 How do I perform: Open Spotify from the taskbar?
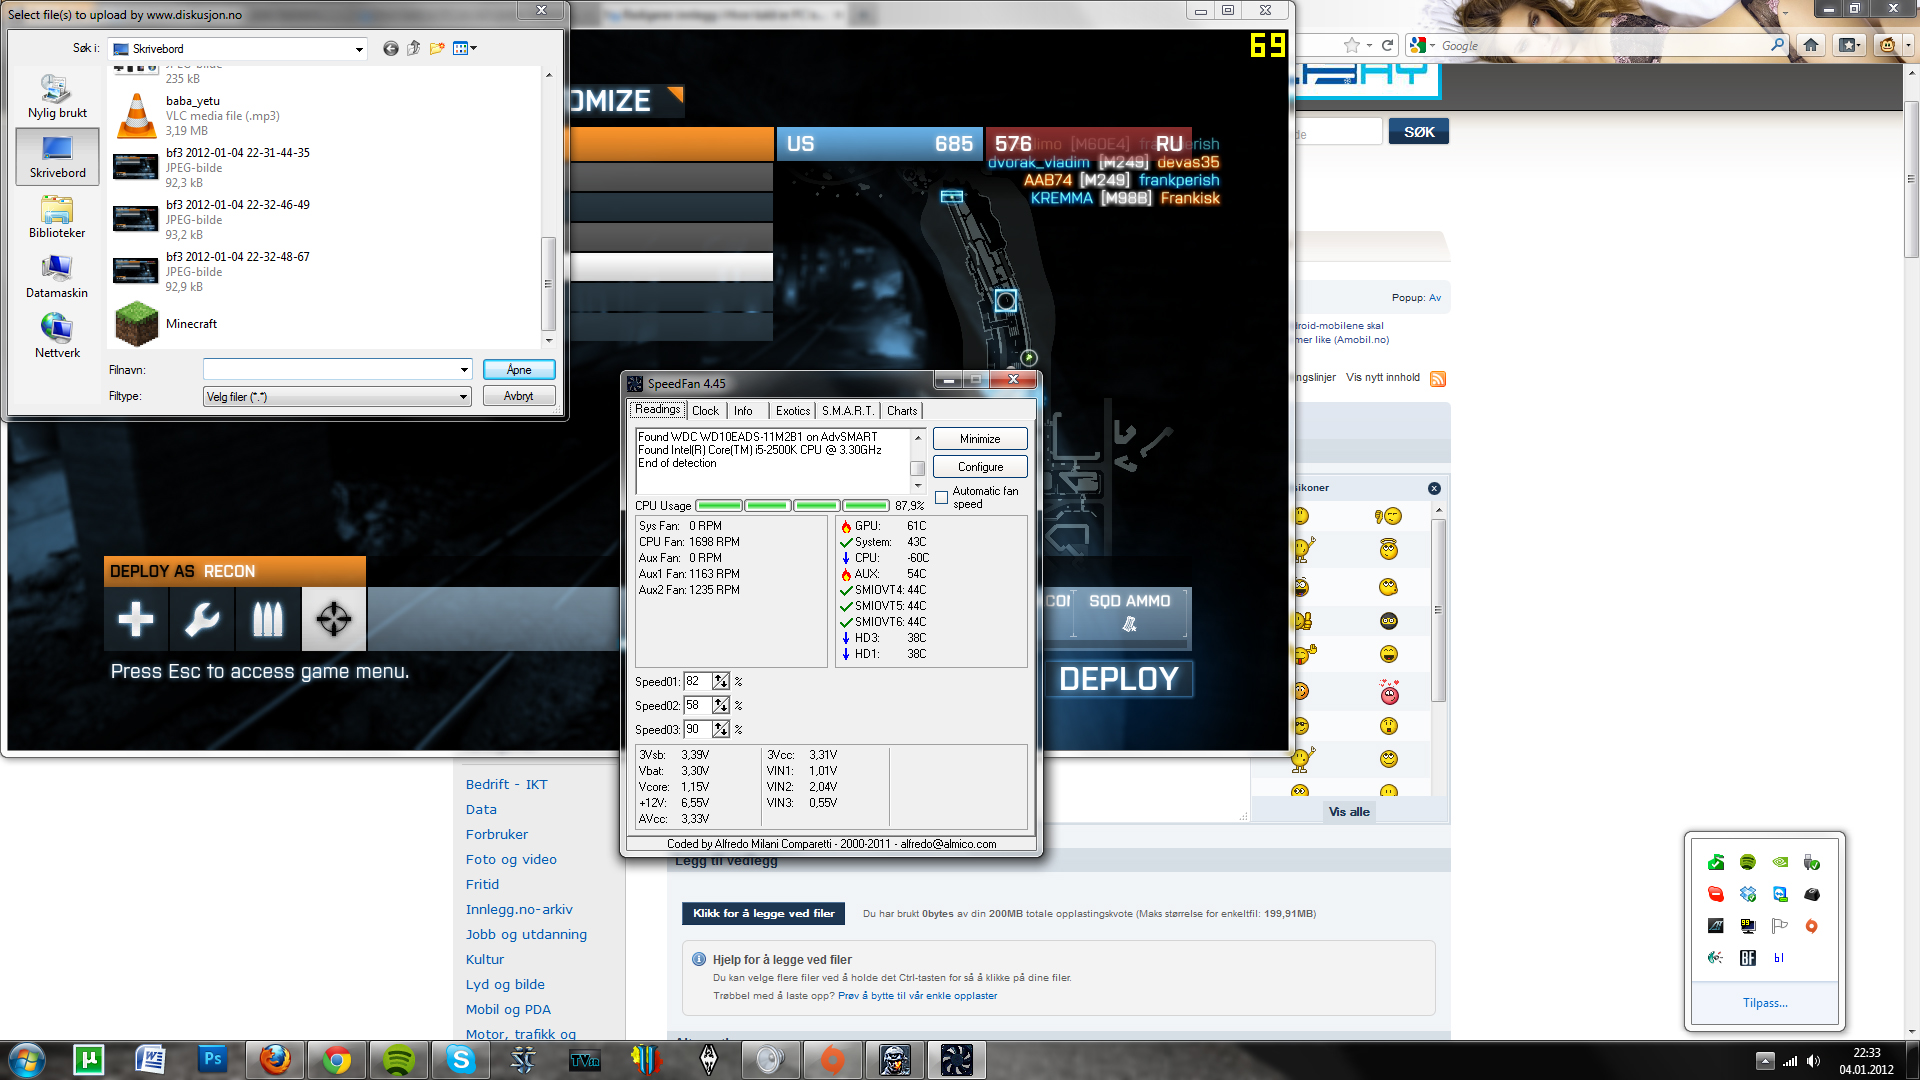point(398,1060)
